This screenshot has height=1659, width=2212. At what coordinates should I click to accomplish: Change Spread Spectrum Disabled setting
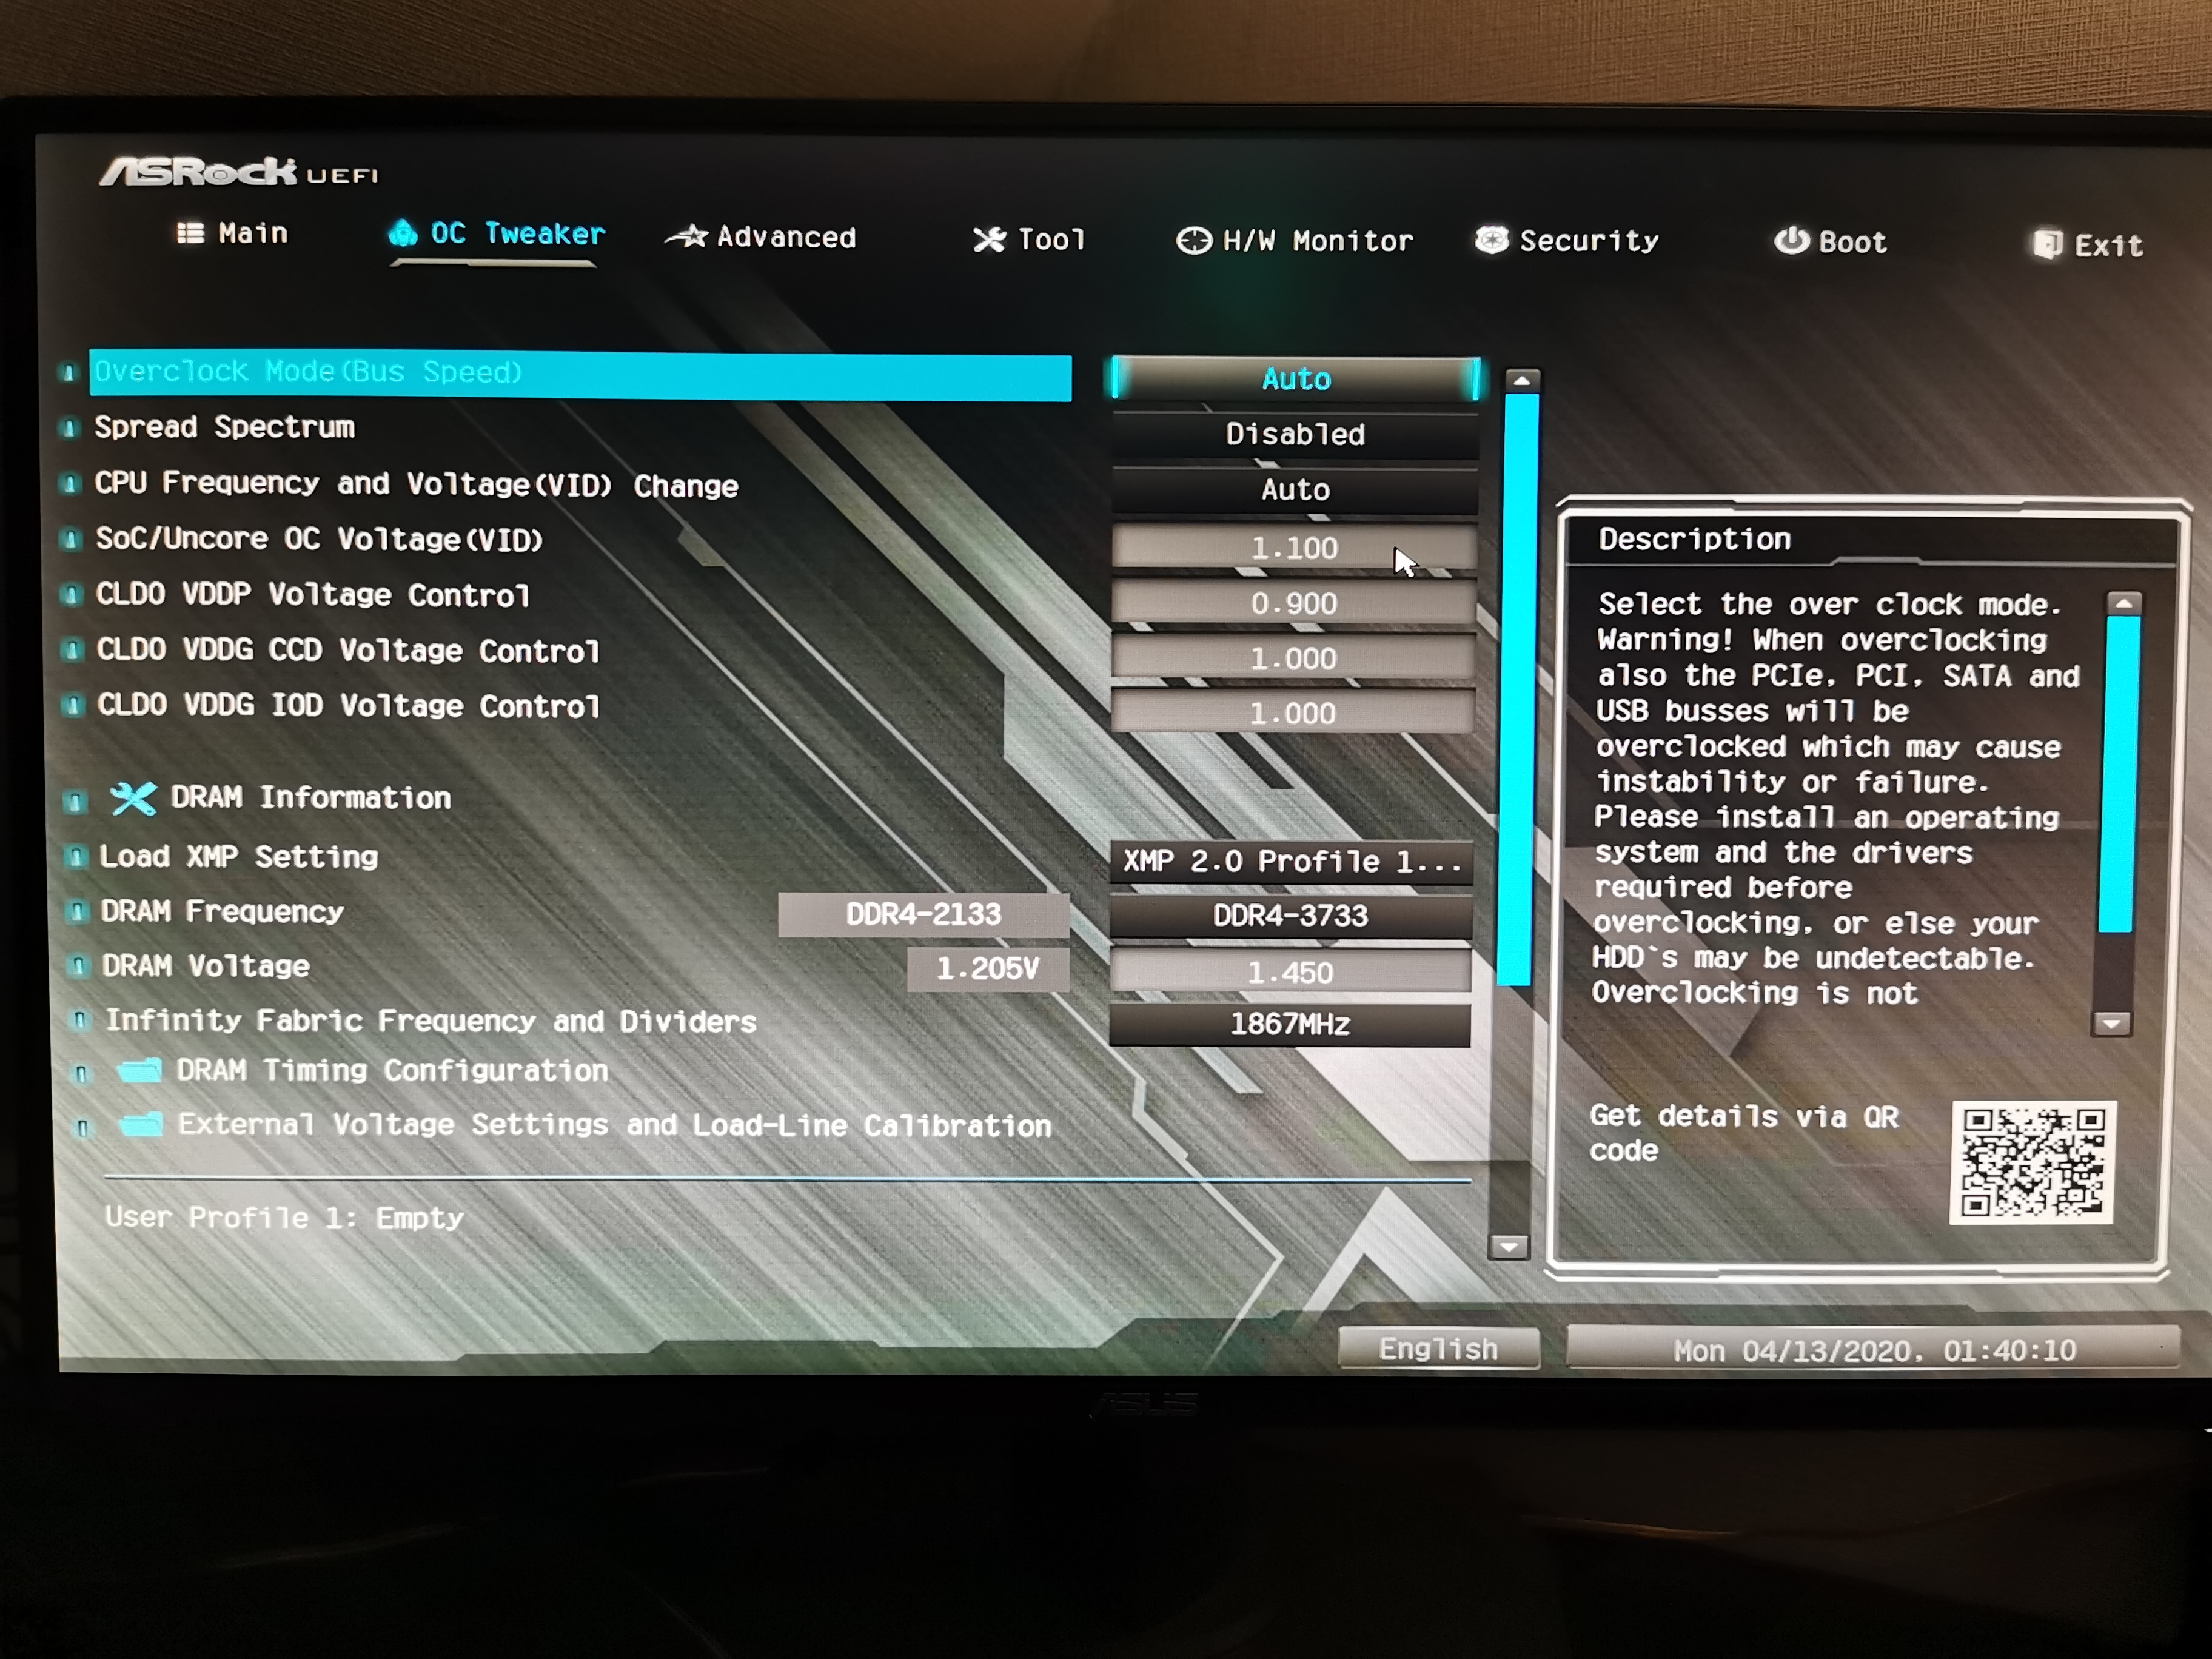[1295, 434]
